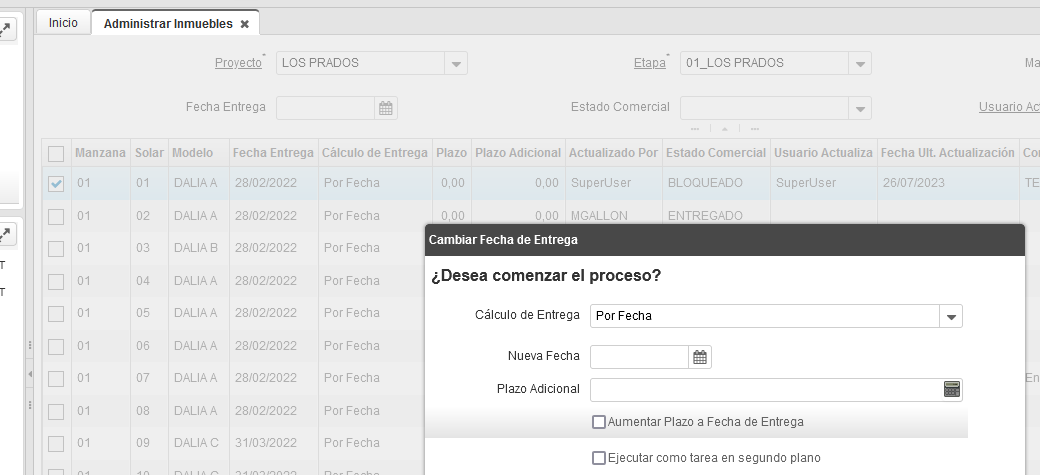The height and width of the screenshot is (475, 1040).
Task: Close the Administrar Inmuebles tab
Action: click(x=245, y=23)
